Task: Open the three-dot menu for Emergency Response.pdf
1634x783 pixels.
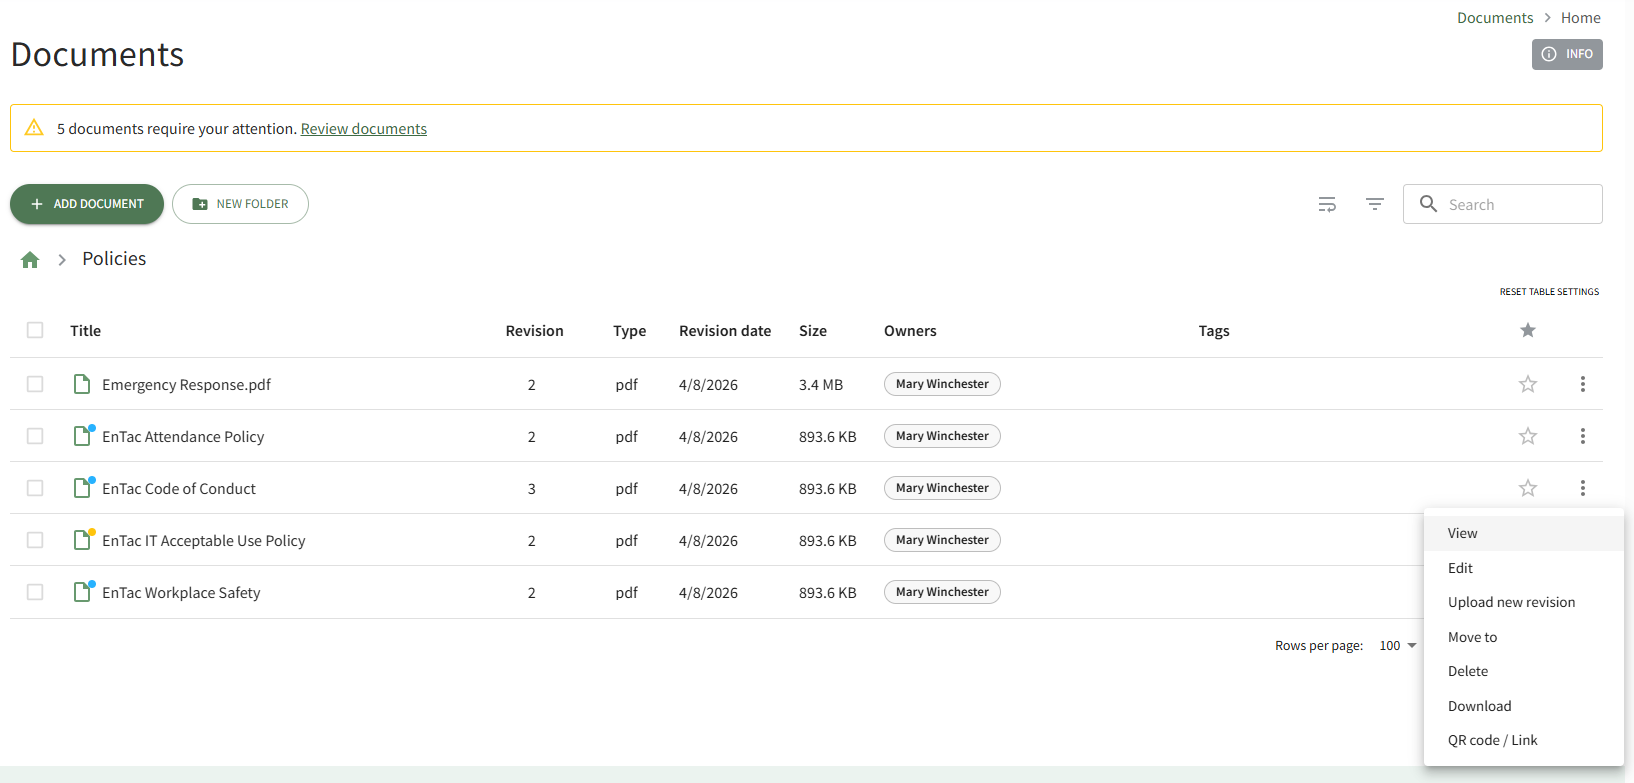Action: 1582,384
